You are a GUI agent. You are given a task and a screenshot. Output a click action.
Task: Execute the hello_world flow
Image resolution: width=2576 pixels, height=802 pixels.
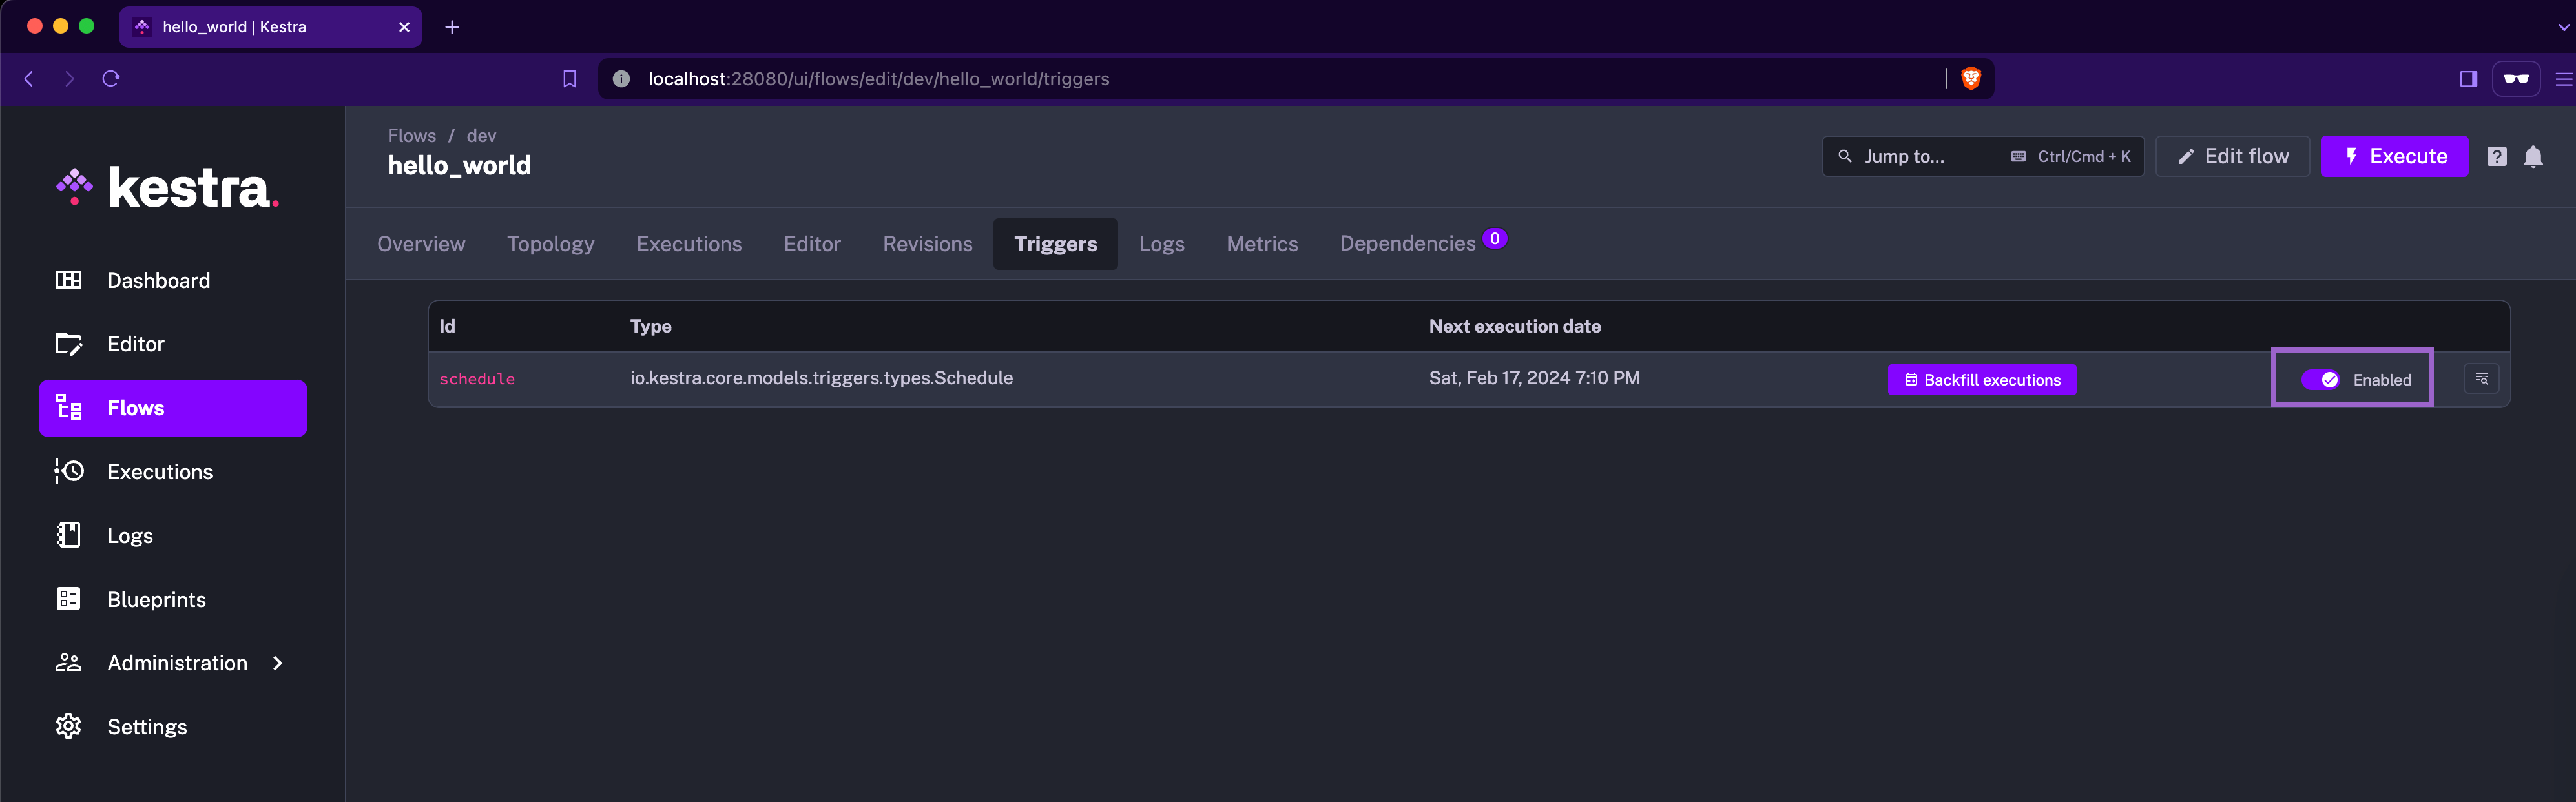coord(2394,156)
